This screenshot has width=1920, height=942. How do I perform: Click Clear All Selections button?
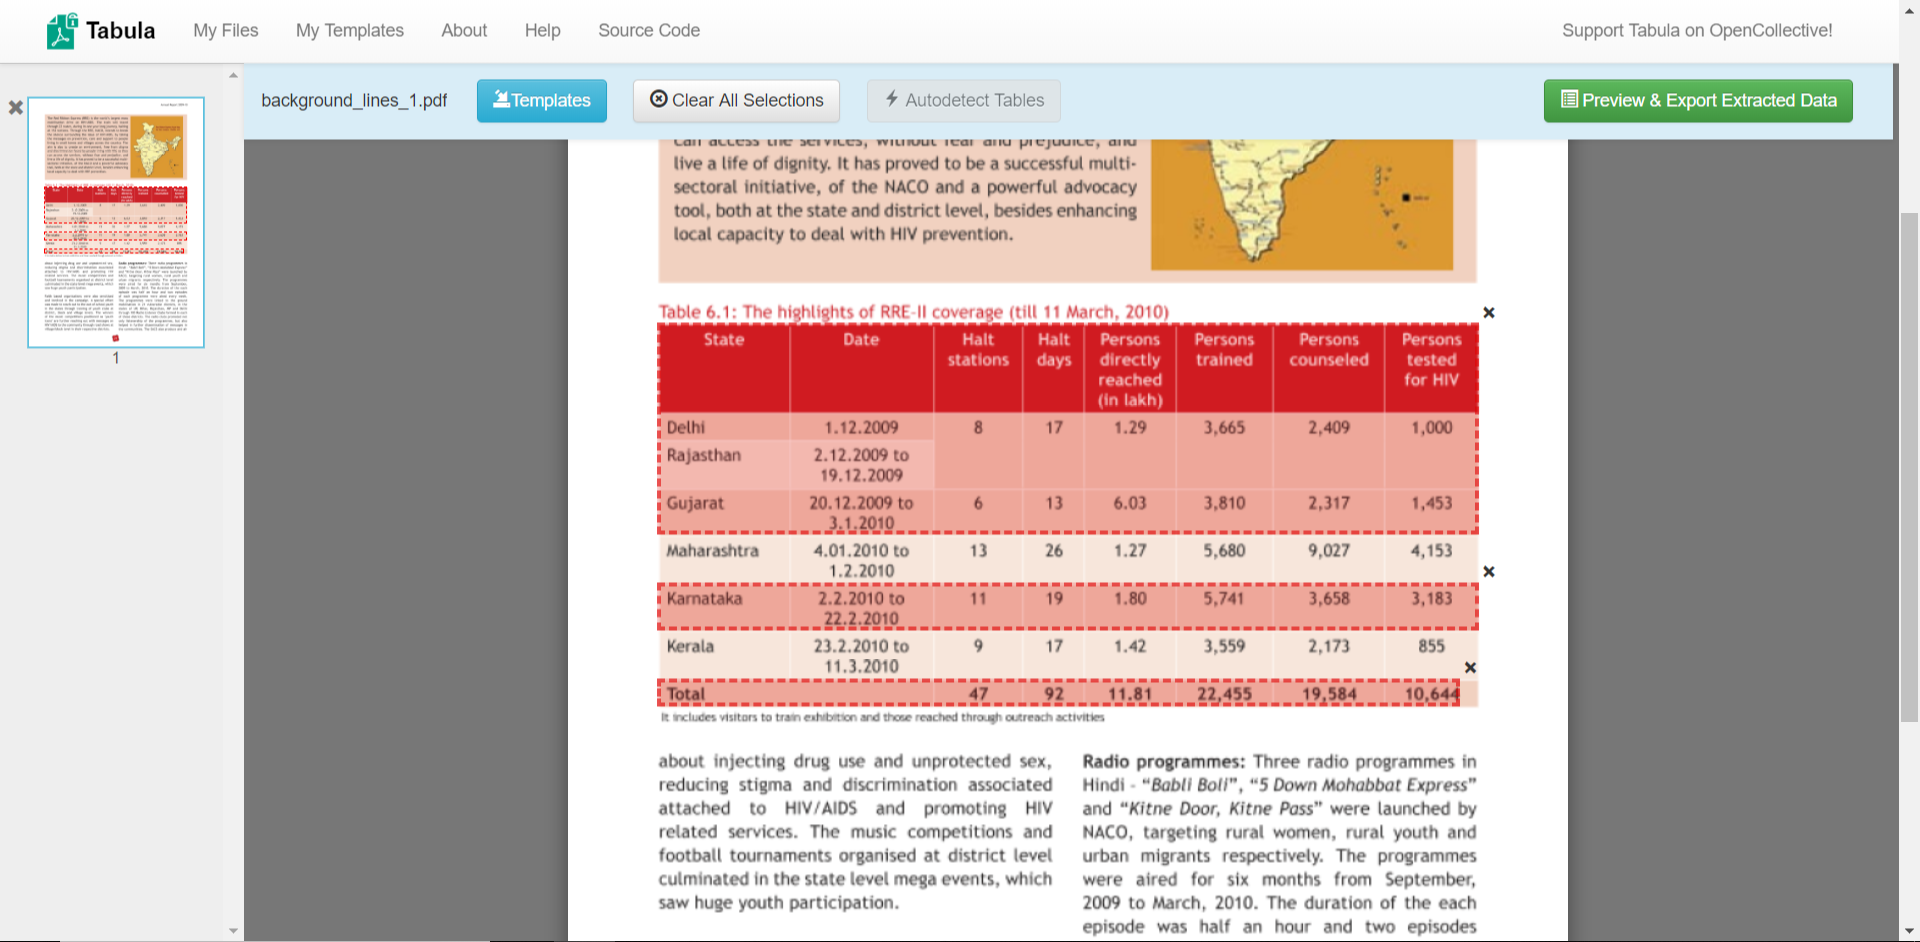tap(736, 101)
